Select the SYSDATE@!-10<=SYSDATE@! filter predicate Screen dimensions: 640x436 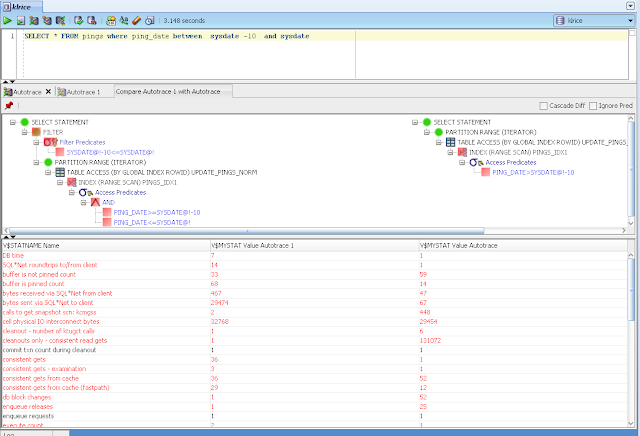coord(110,152)
